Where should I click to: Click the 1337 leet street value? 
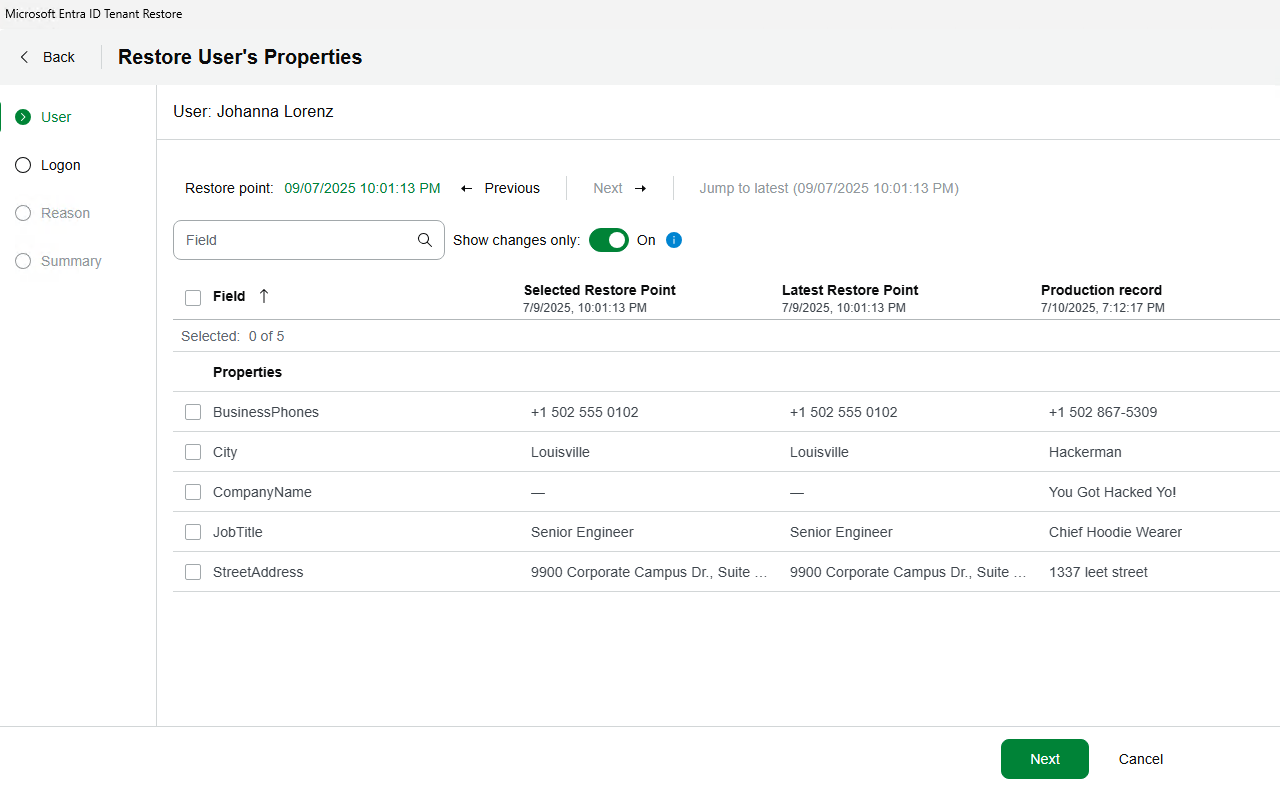pyautogui.click(x=1098, y=572)
